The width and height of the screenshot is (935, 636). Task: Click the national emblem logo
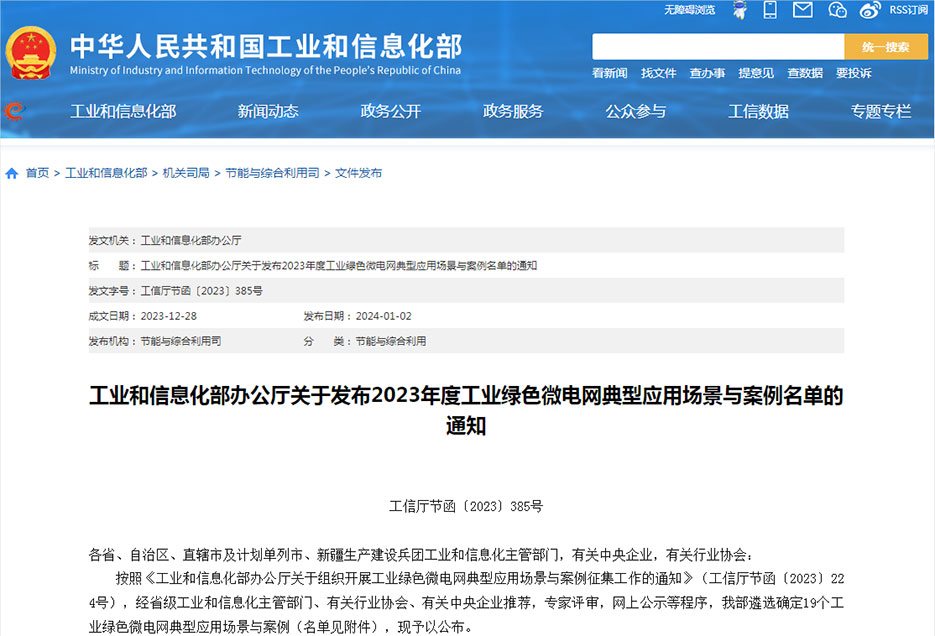tap(32, 53)
